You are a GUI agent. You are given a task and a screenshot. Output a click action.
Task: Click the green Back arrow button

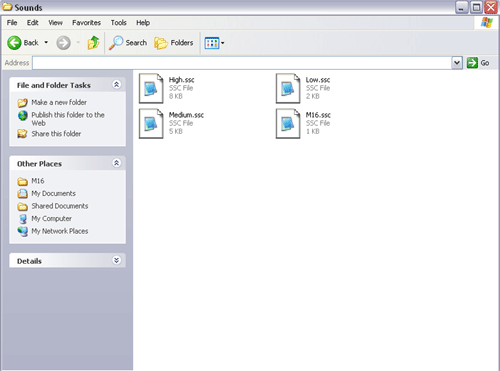14,43
